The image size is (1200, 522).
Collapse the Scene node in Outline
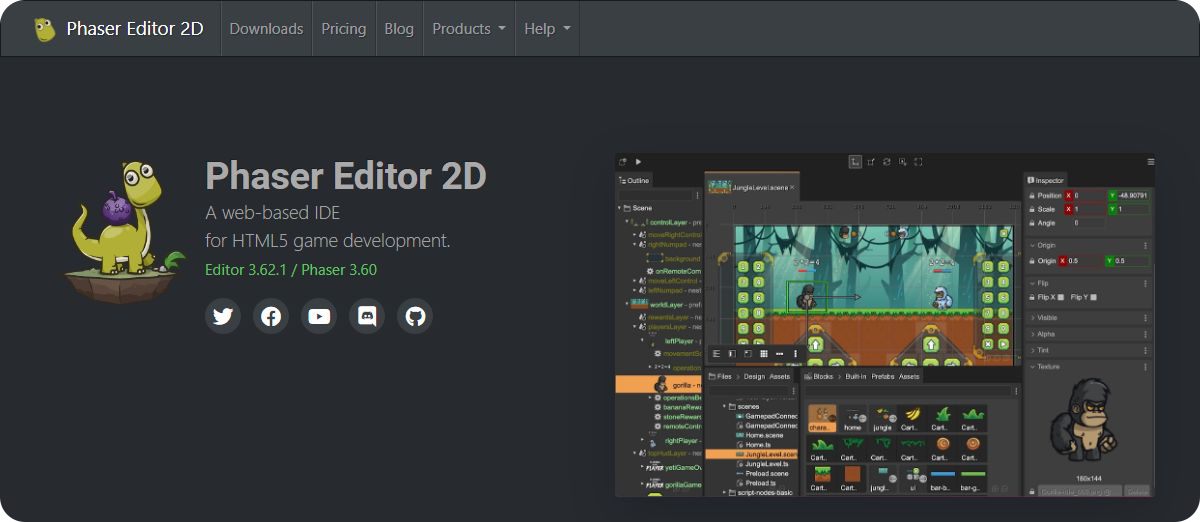[x=619, y=208]
